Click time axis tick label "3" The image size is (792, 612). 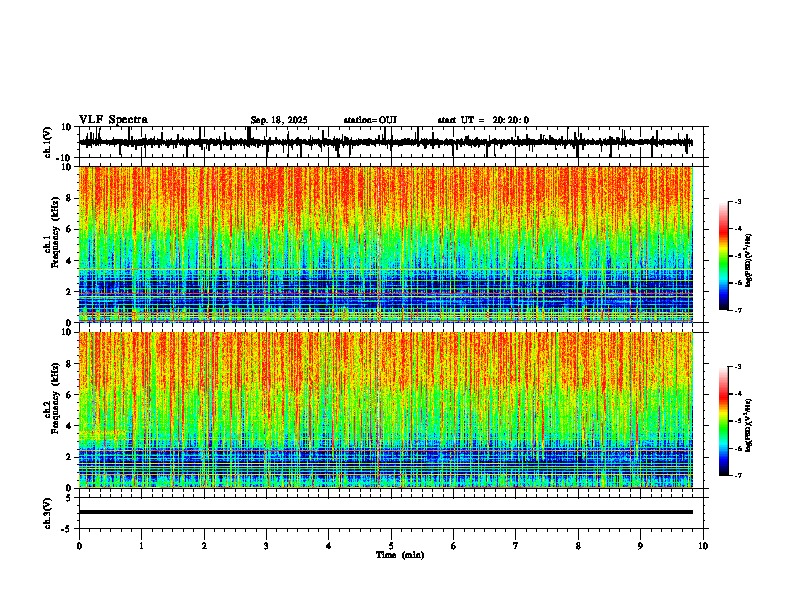(x=266, y=546)
